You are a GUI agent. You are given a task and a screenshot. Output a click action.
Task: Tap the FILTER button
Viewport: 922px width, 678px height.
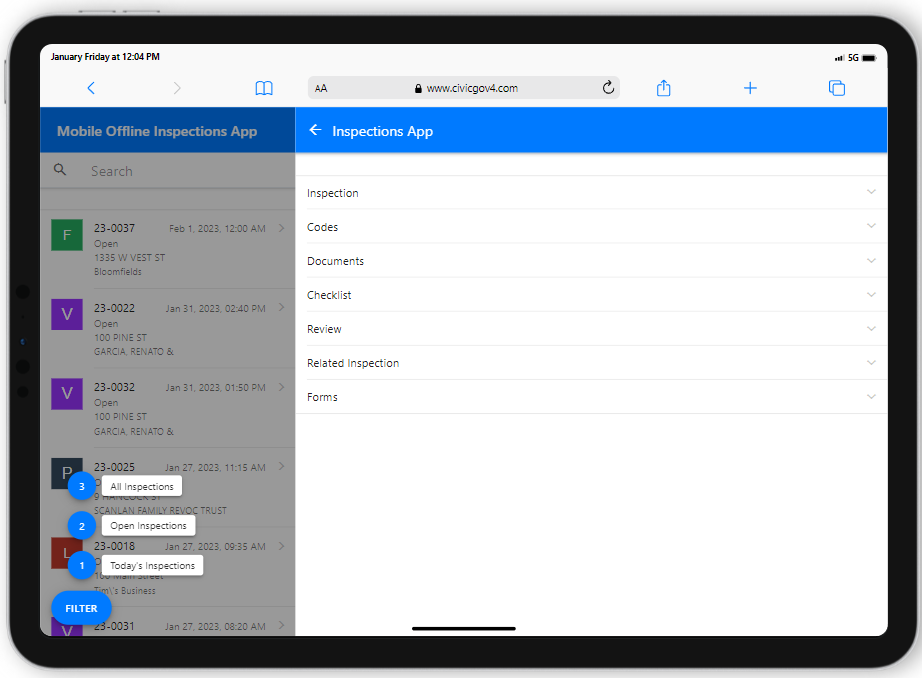pos(80,608)
